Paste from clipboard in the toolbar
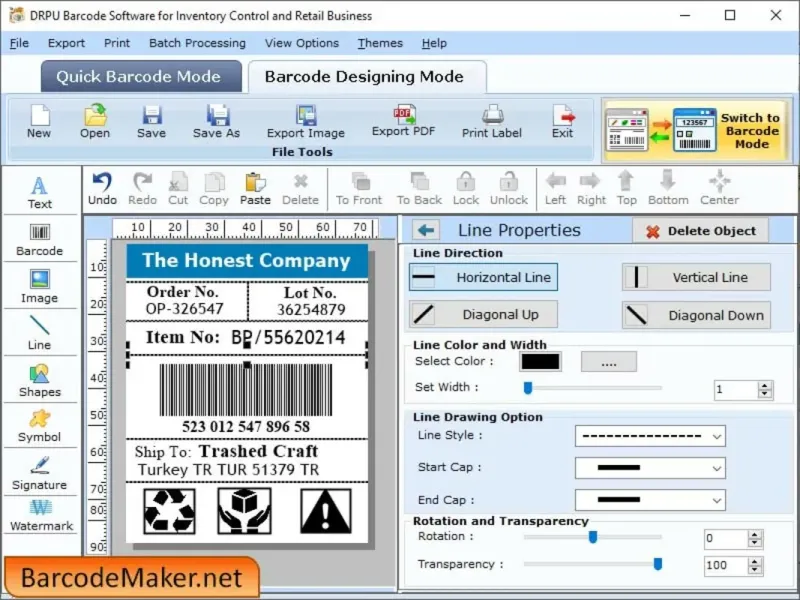Viewport: 800px width, 600px height. click(x=255, y=189)
